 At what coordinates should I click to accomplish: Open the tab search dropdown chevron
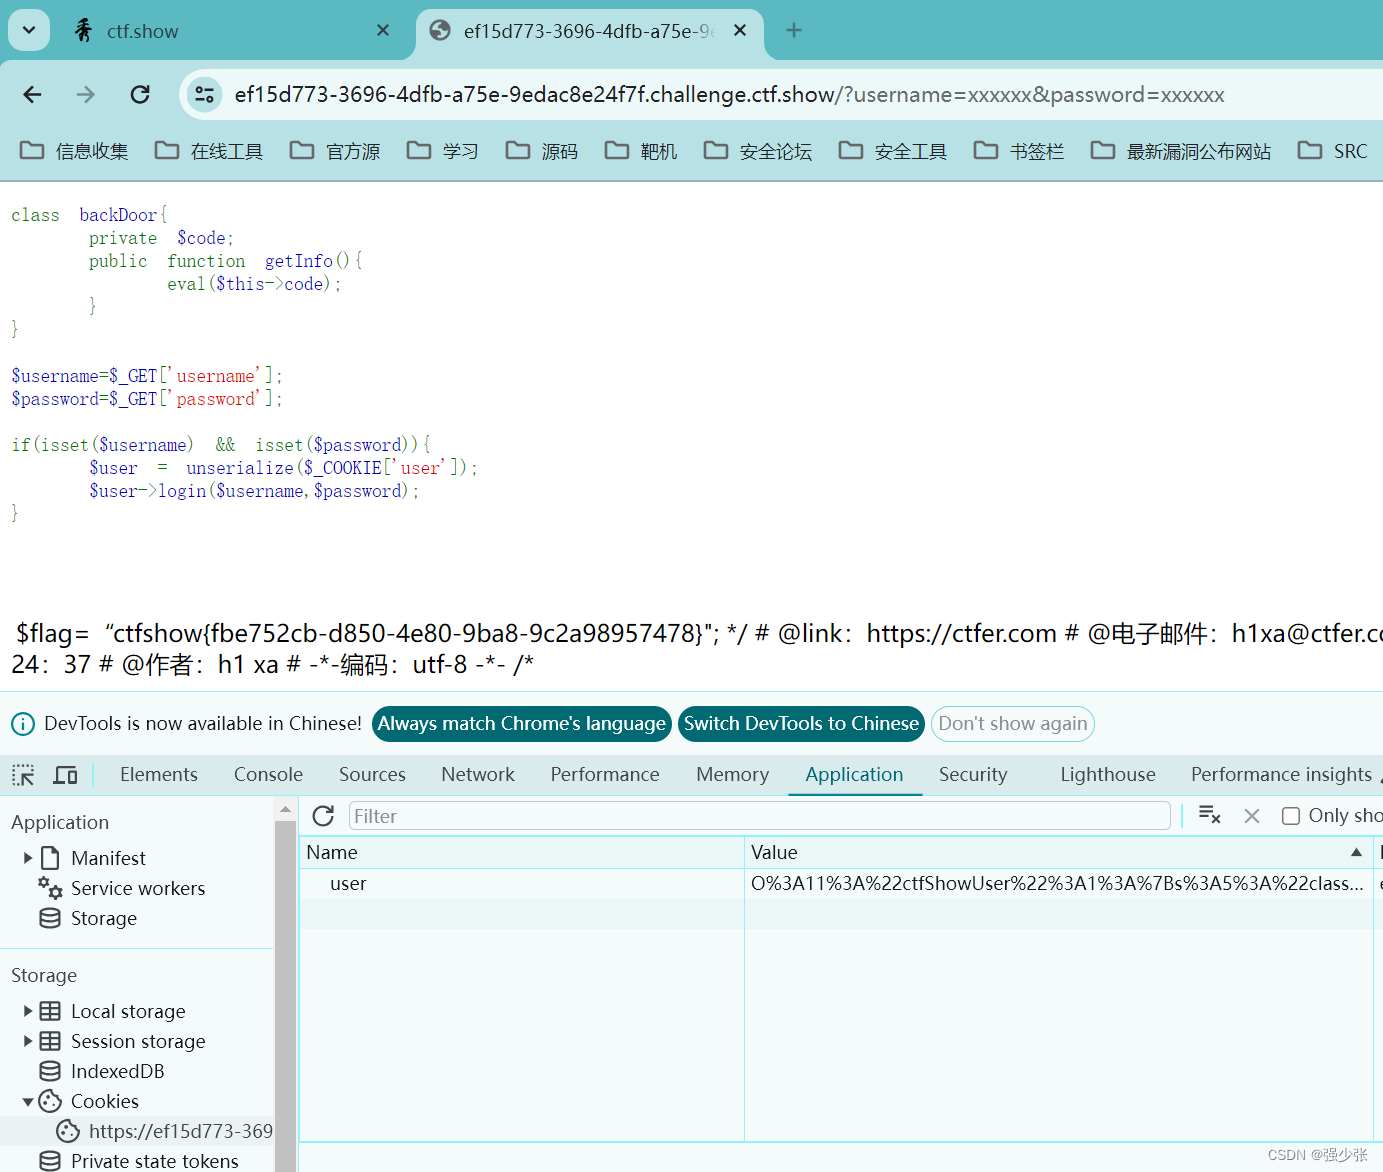(29, 30)
